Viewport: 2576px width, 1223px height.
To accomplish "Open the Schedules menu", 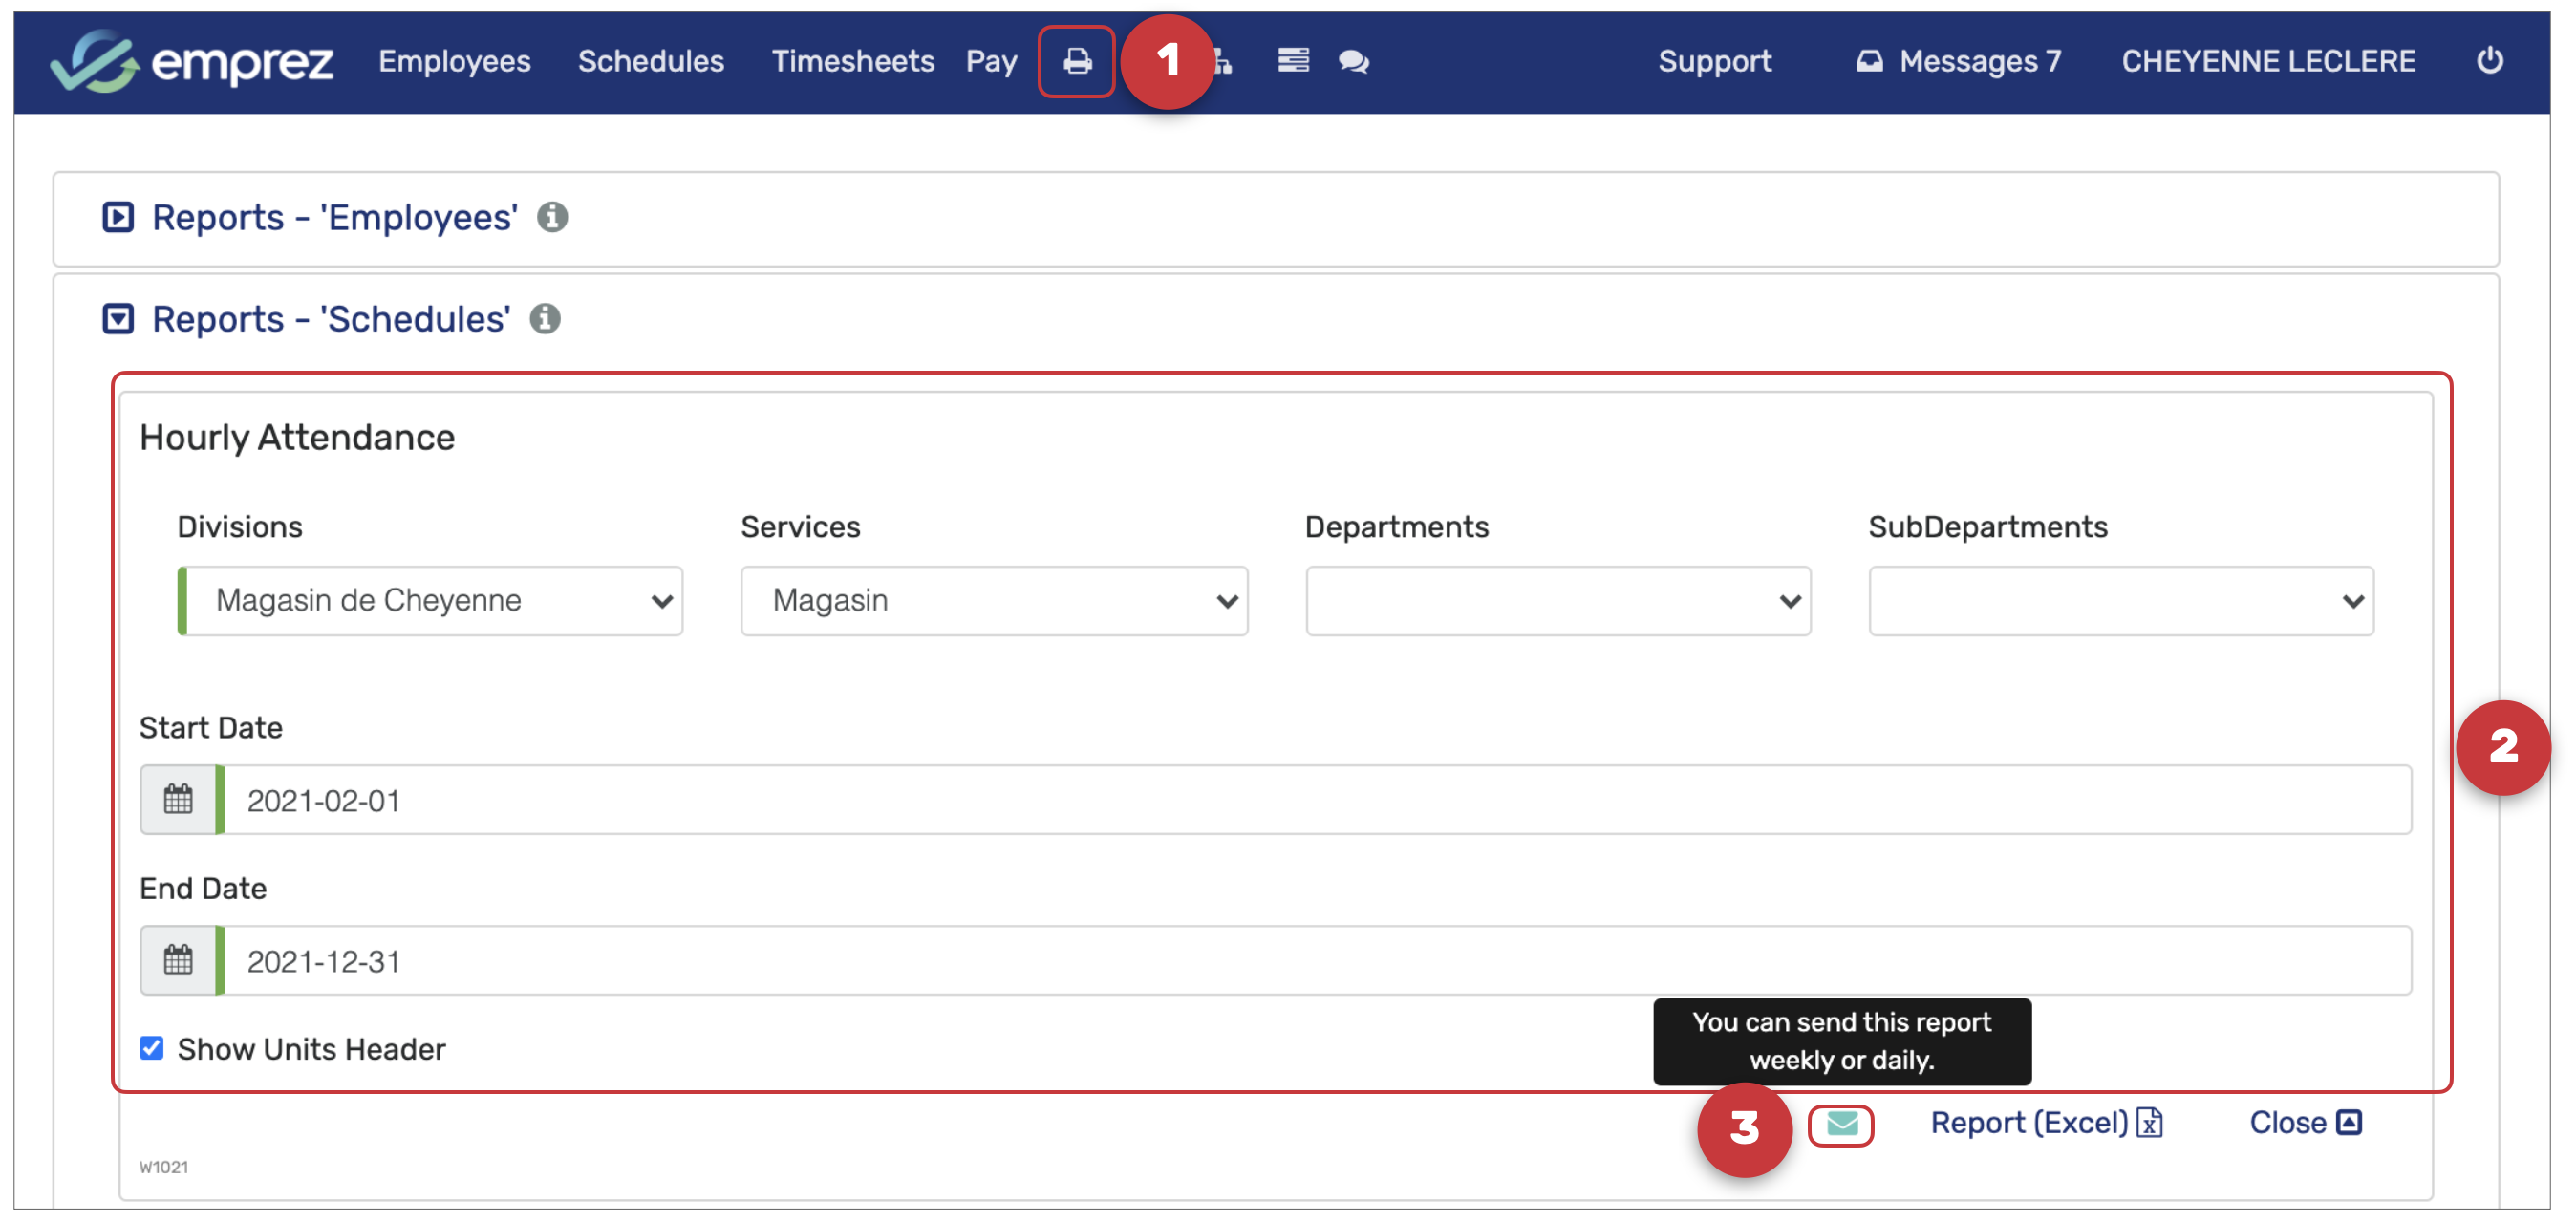I will [650, 62].
